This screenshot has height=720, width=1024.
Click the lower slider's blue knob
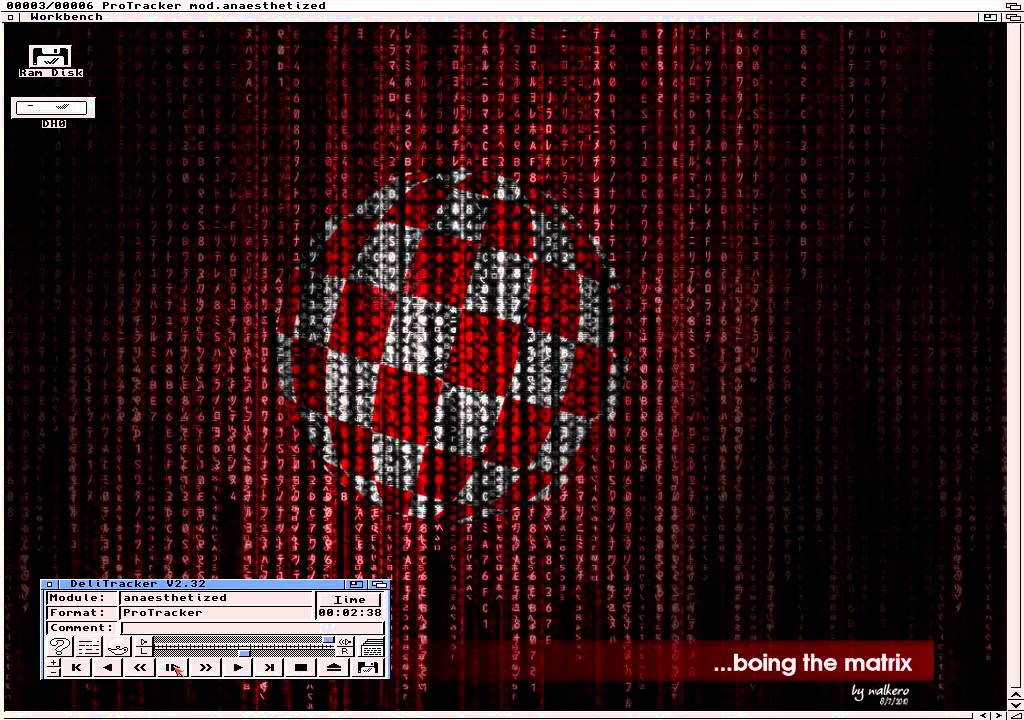[x=244, y=653]
